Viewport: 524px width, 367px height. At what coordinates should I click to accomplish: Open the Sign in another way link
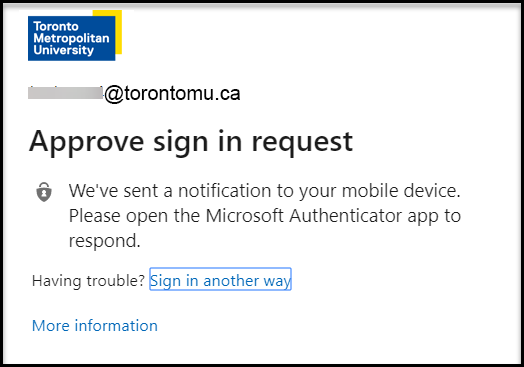coord(220,280)
